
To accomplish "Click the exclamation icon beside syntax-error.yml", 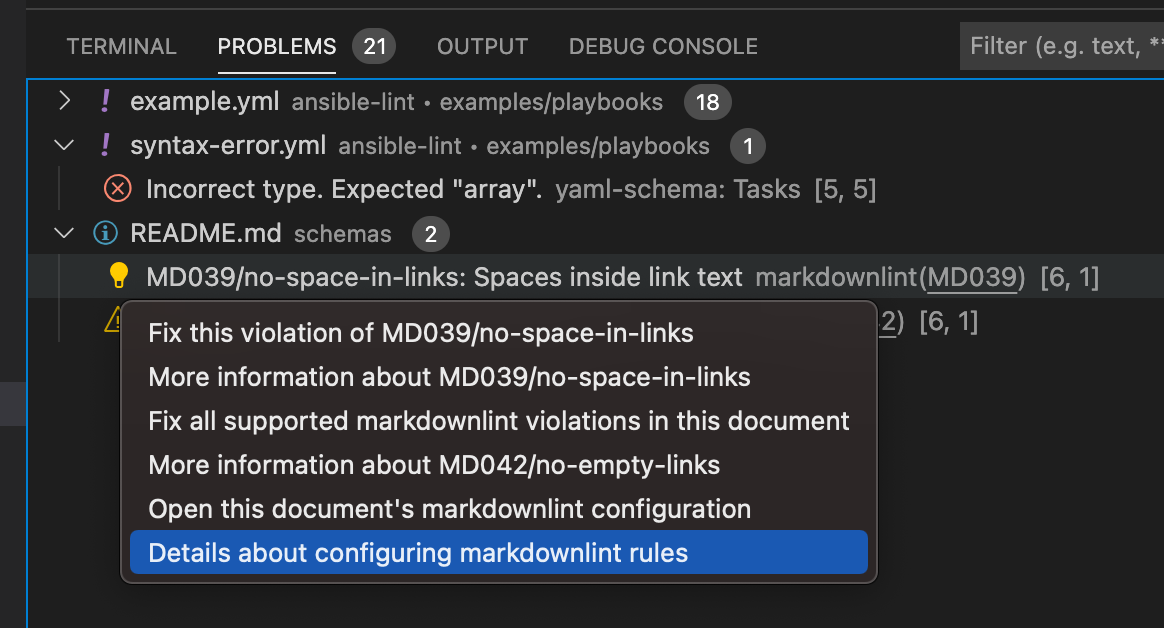I will (105, 145).
